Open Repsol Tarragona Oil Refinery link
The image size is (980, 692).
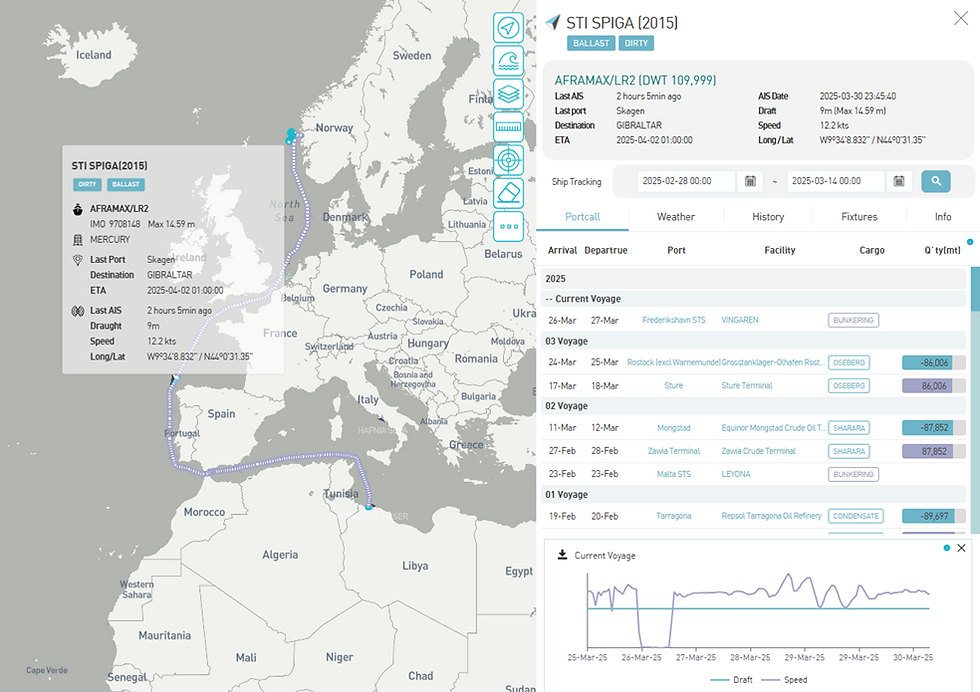(x=771, y=516)
